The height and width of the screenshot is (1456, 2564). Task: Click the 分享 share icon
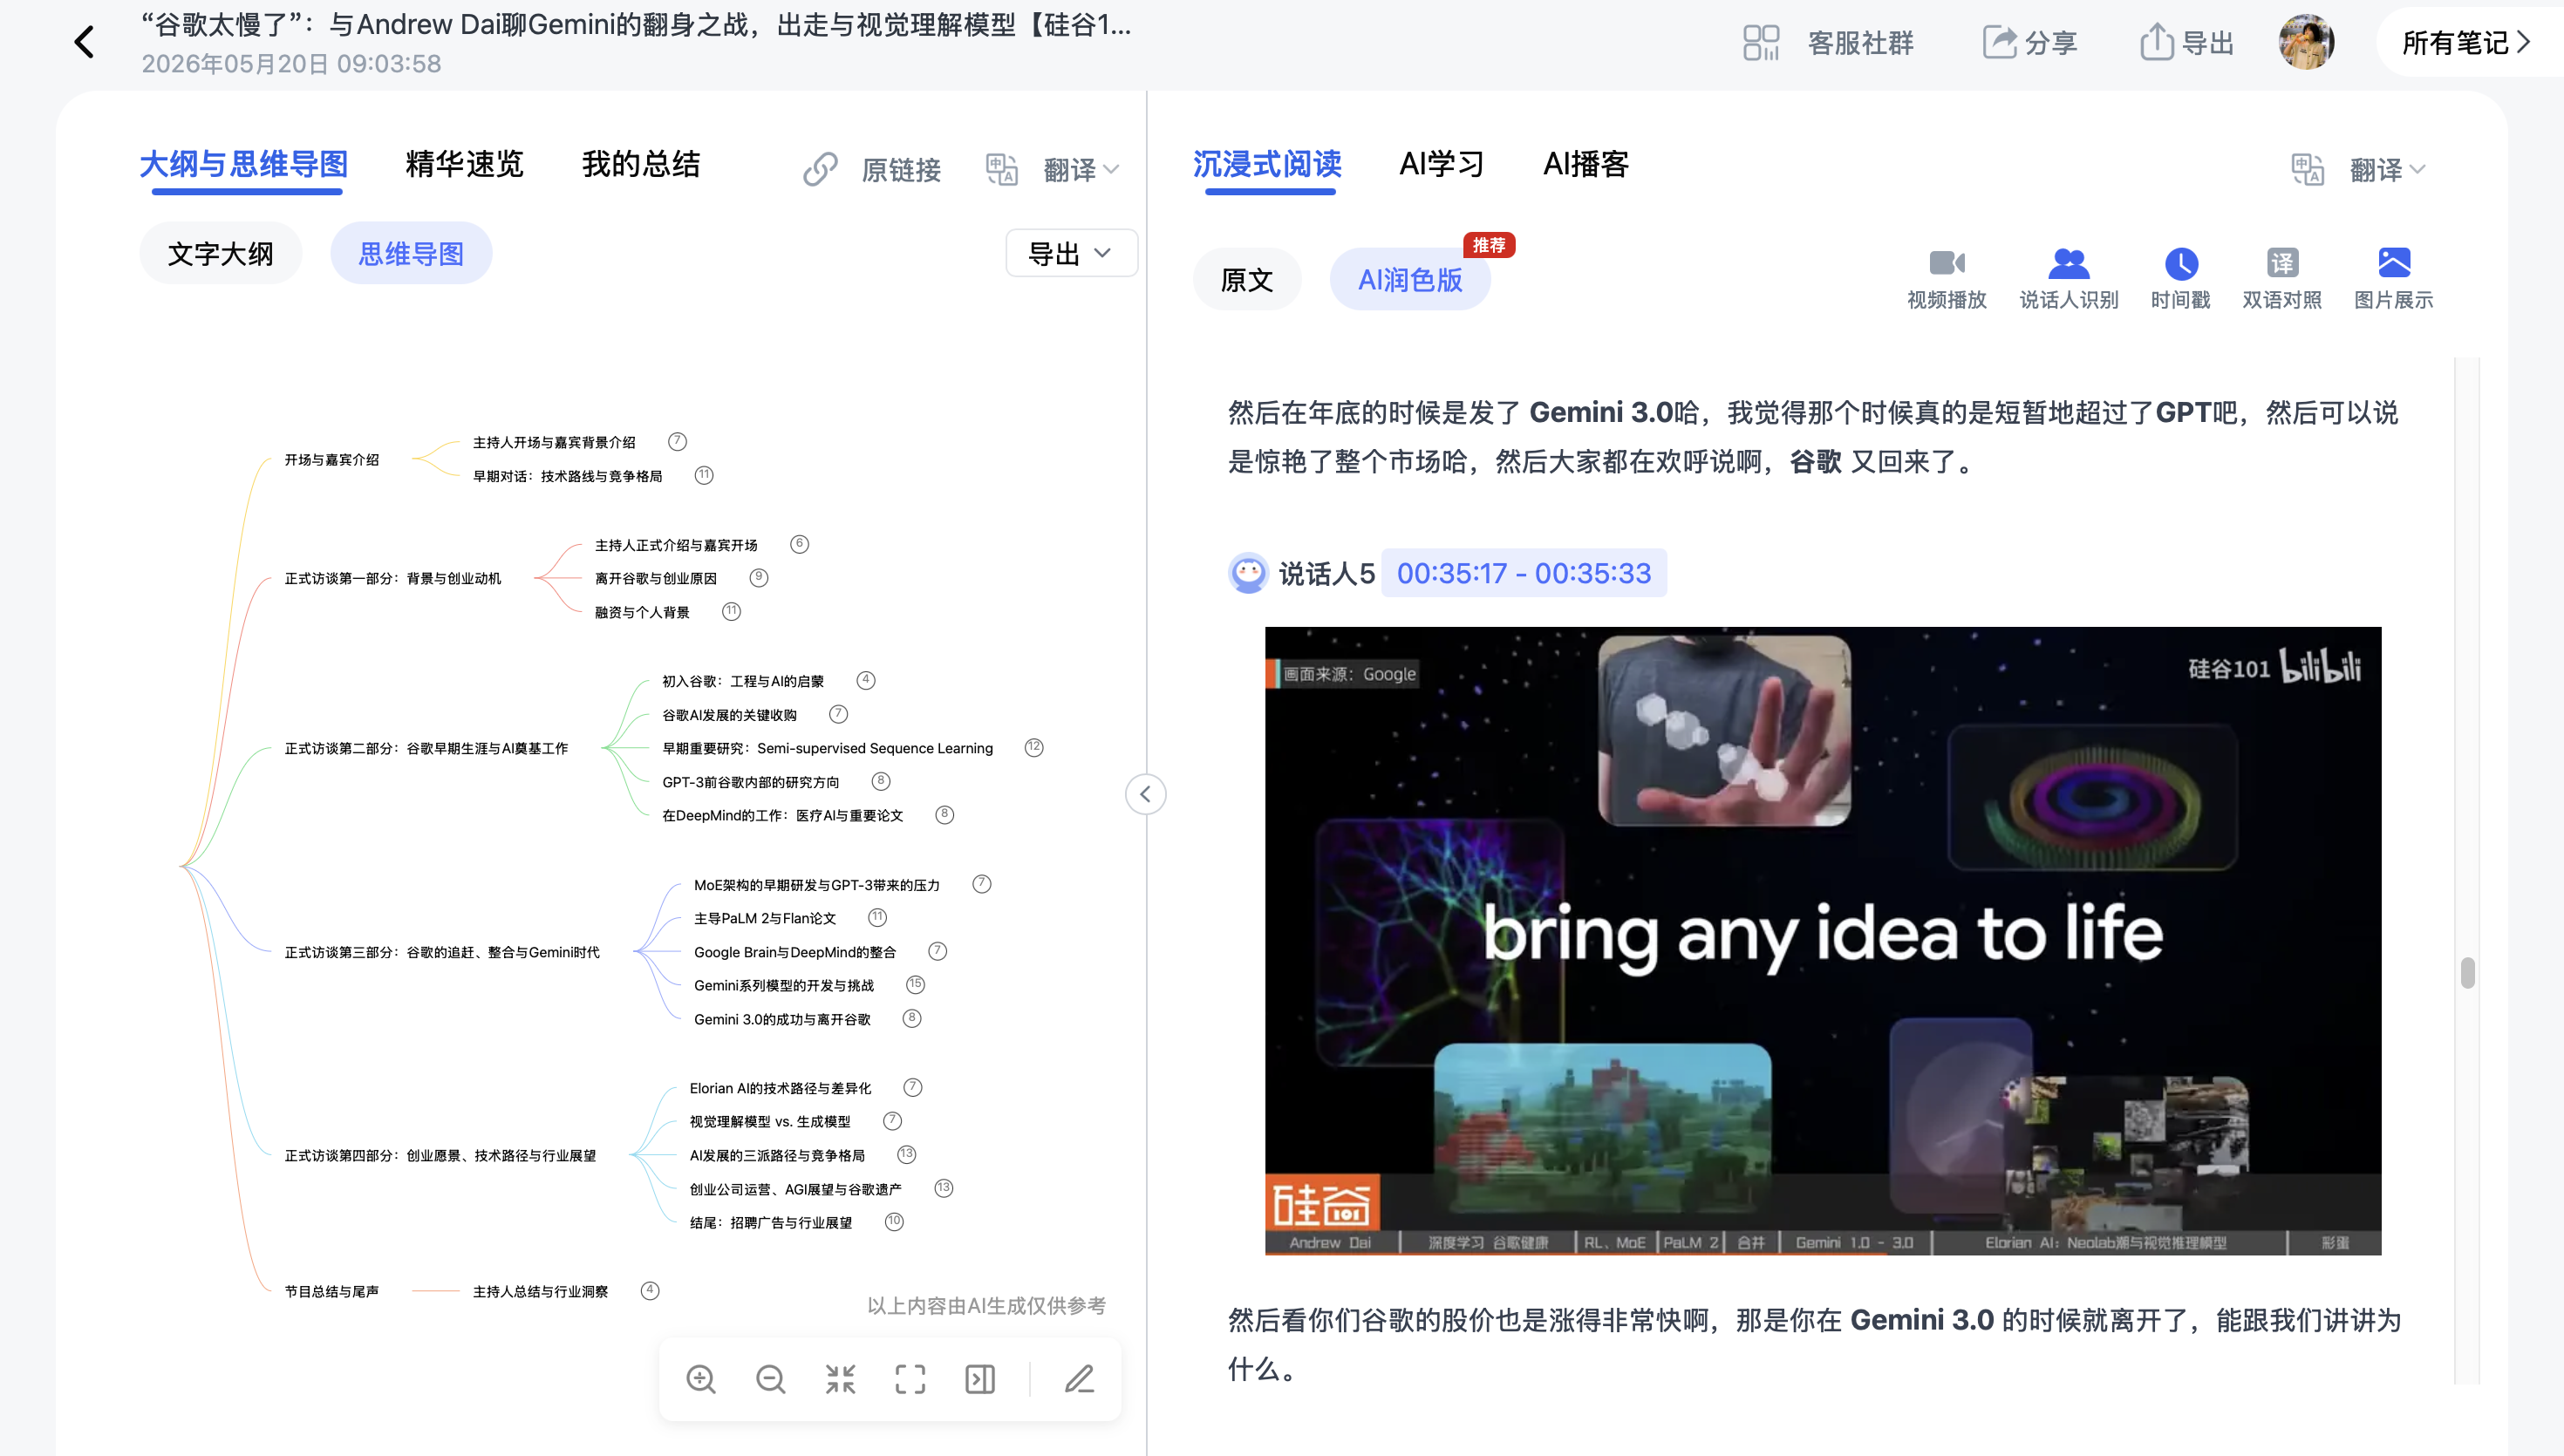[1999, 42]
